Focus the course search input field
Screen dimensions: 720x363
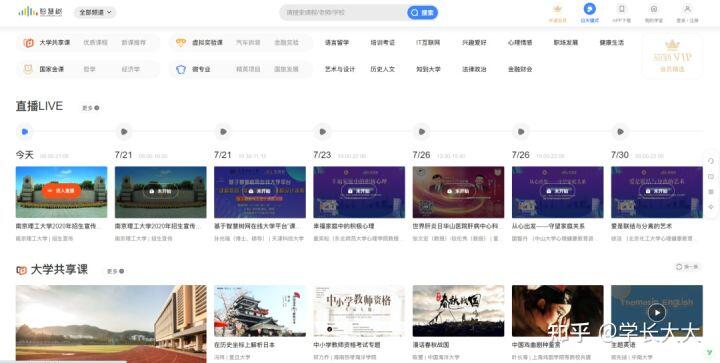[x=343, y=12]
